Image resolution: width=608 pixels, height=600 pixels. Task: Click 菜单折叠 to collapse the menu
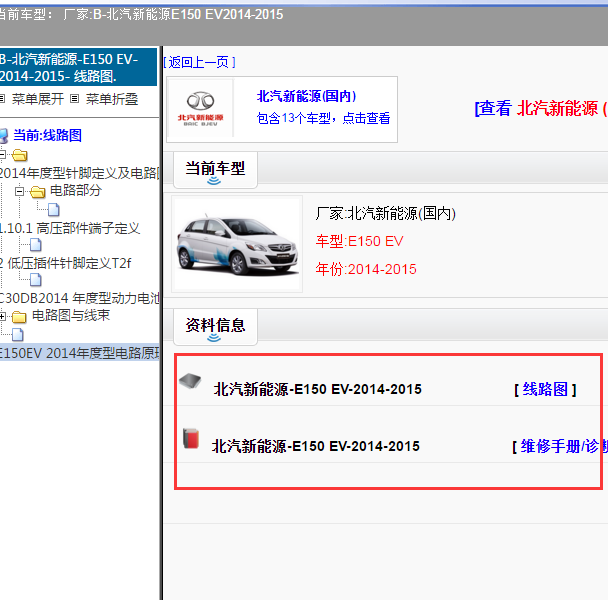coord(112,99)
